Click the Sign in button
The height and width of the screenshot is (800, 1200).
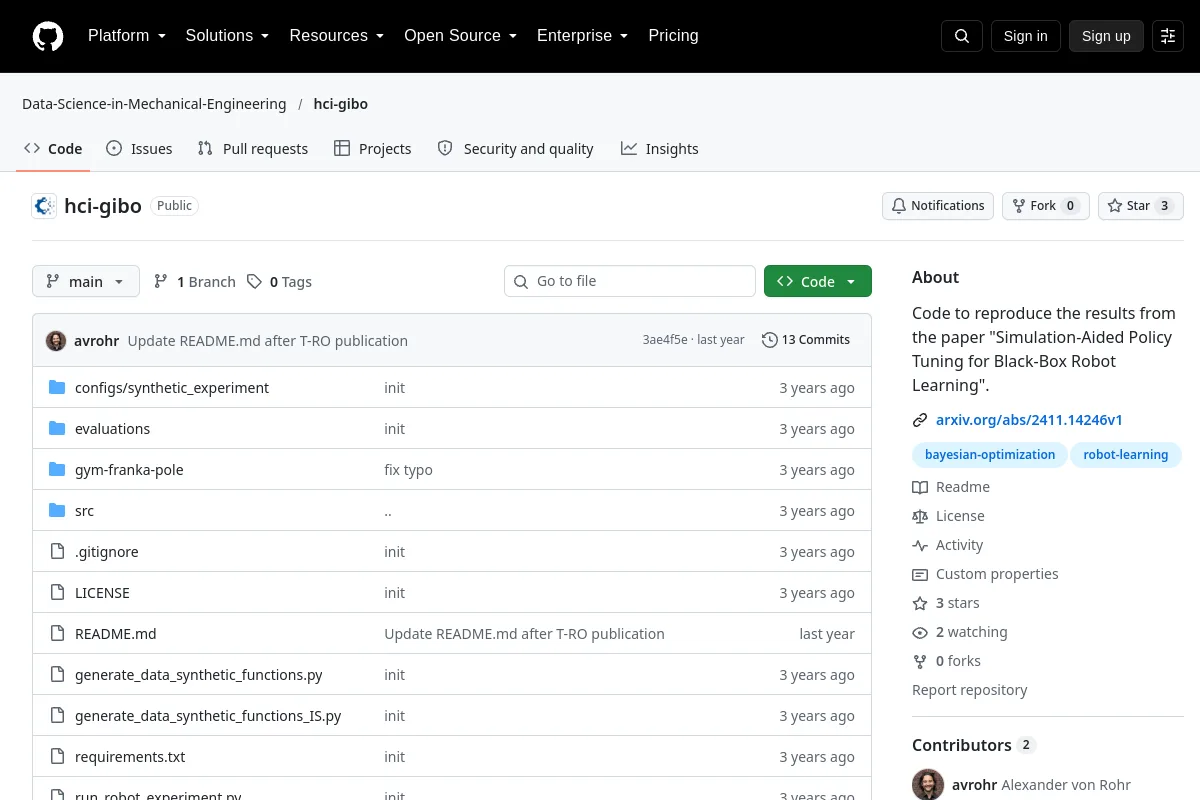click(1025, 36)
